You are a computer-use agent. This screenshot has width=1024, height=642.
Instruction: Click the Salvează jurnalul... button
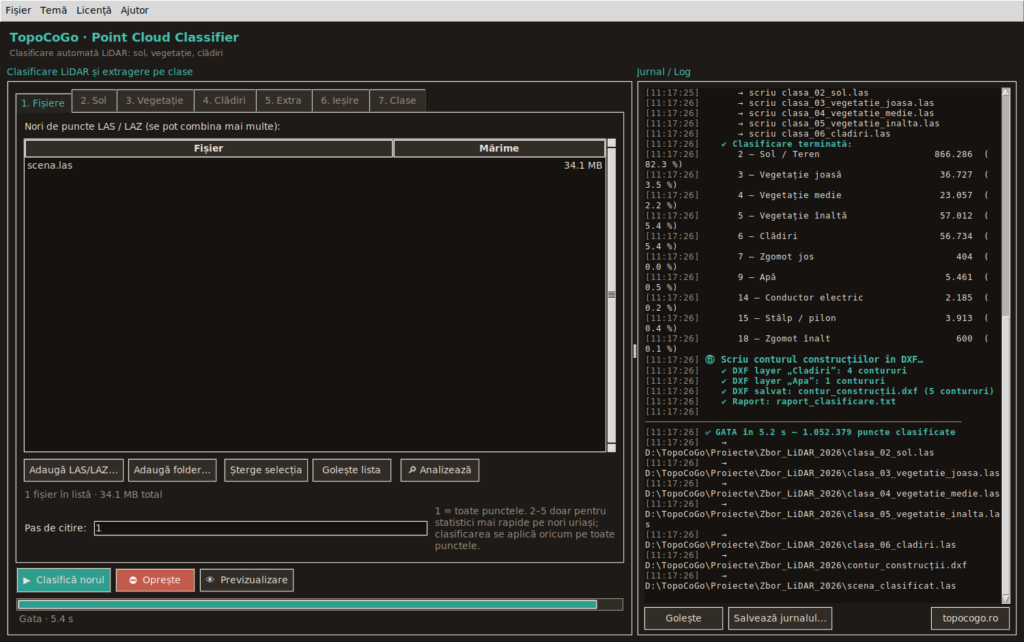click(x=780, y=618)
